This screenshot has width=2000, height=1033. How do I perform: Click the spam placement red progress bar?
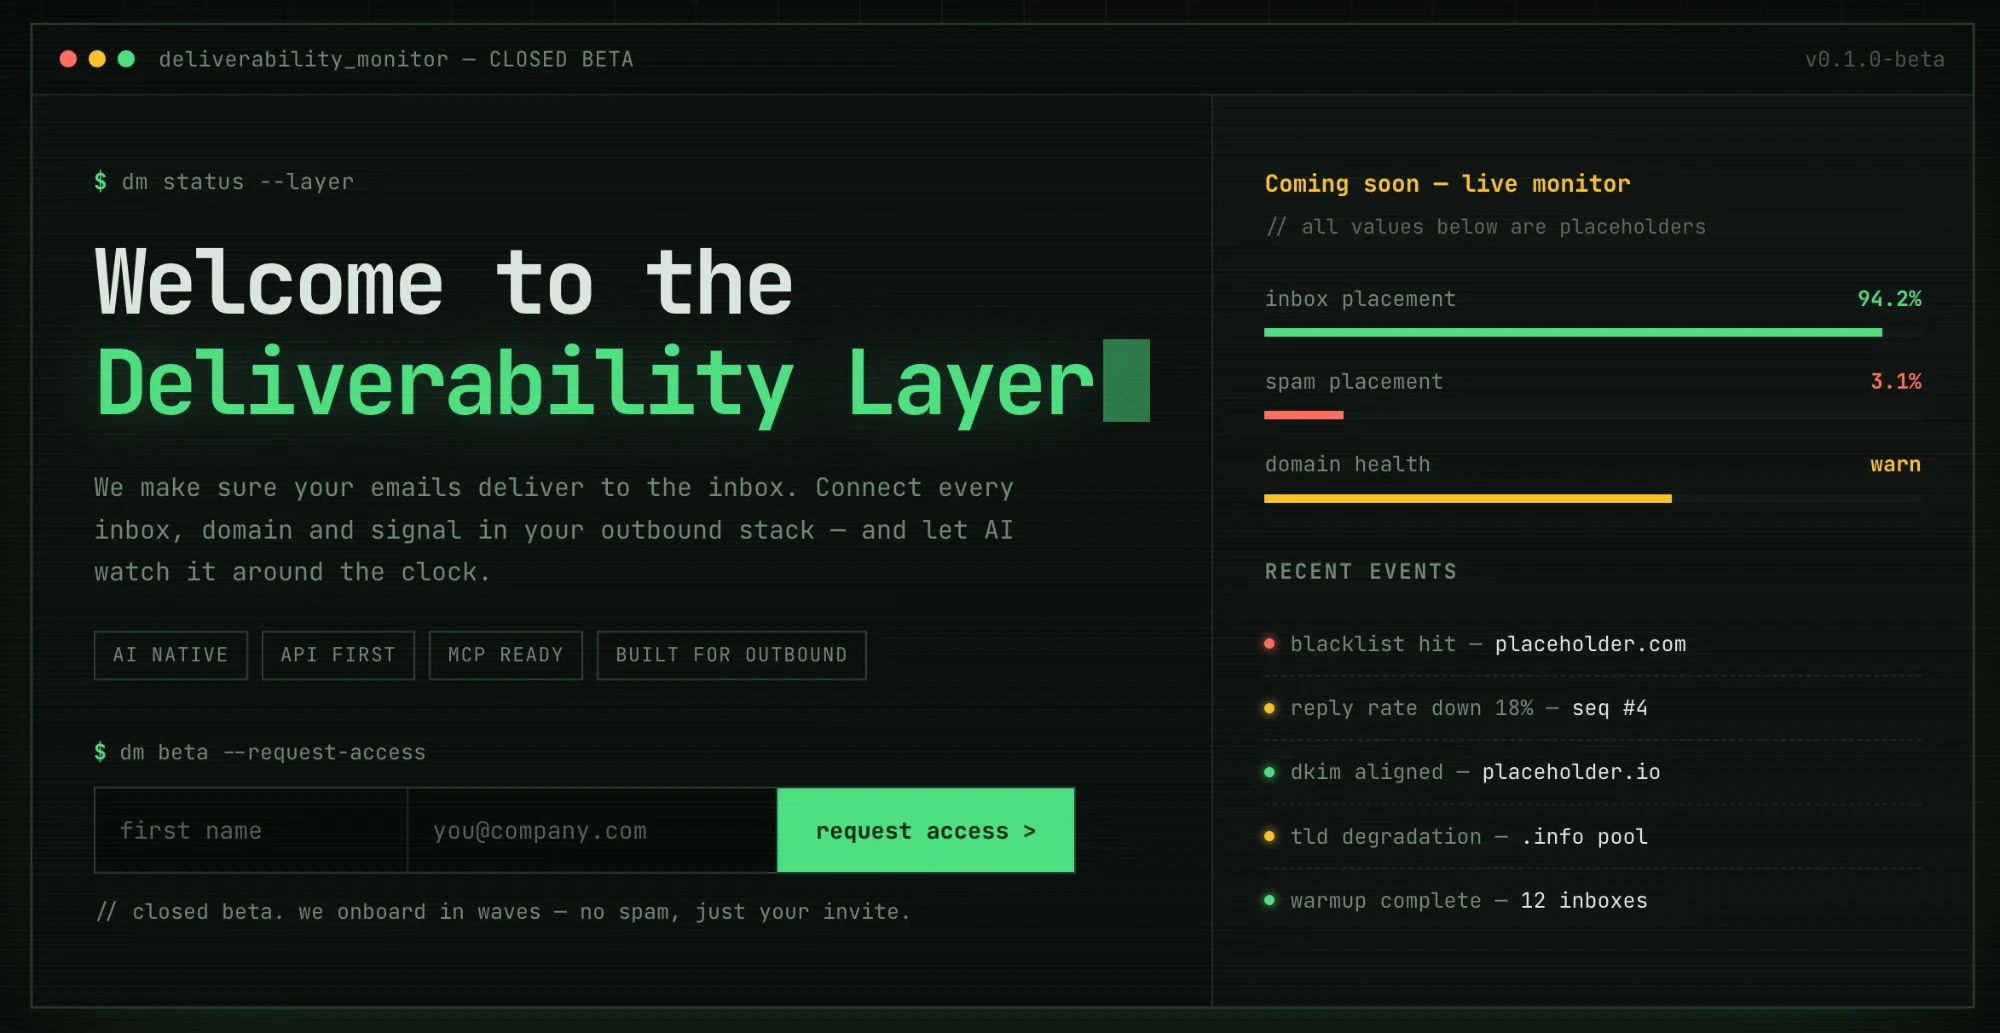pyautogui.click(x=1304, y=415)
